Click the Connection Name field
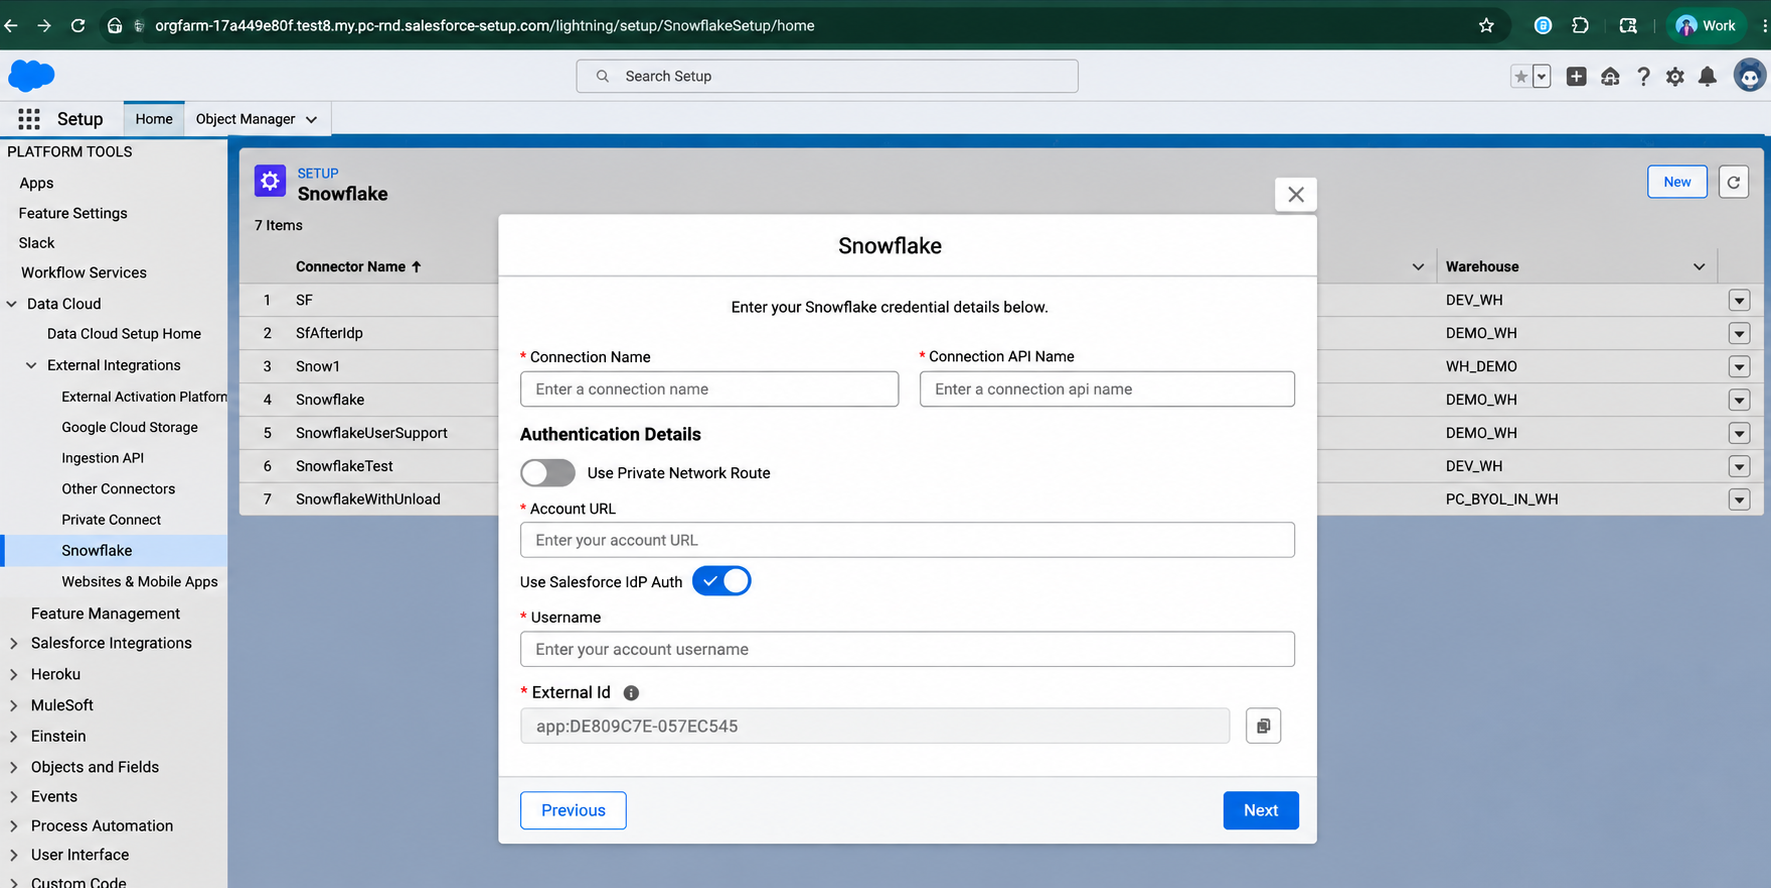The image size is (1771, 888). coord(709,389)
